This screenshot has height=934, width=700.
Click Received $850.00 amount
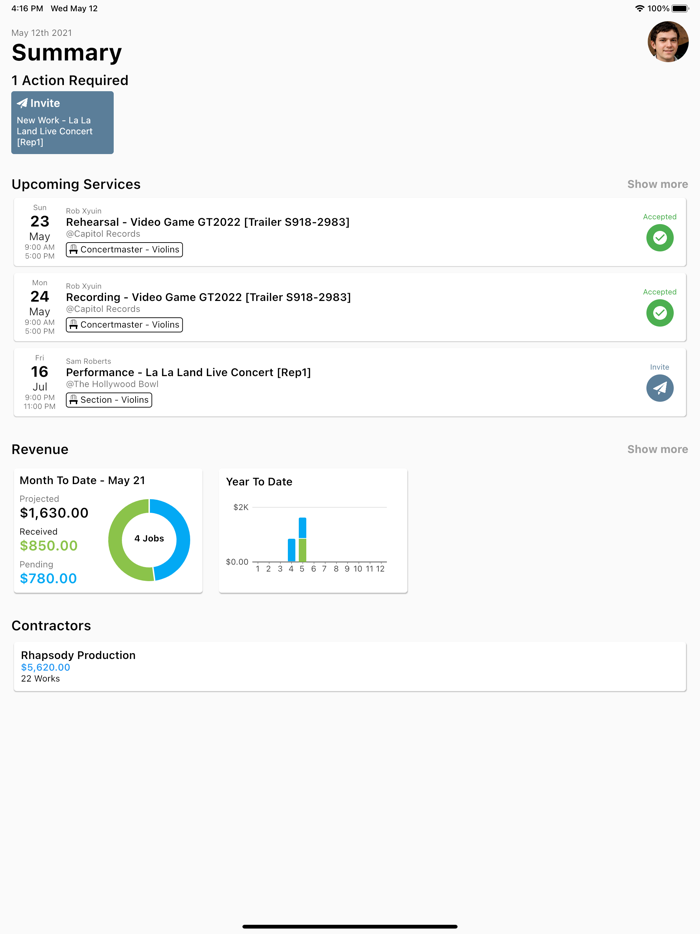coord(48,546)
